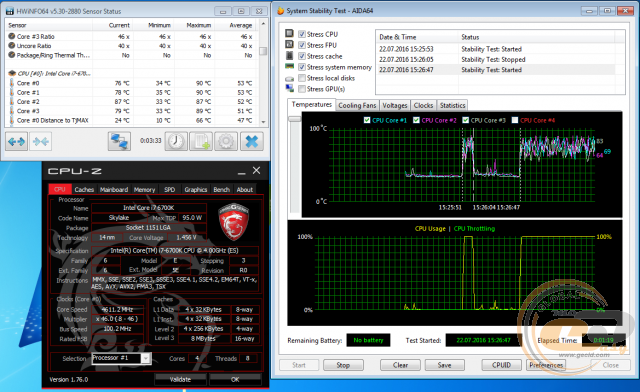Viewport: 640px width, 392px height.
Task: Click CPU-Z OK button
Action: [235, 379]
